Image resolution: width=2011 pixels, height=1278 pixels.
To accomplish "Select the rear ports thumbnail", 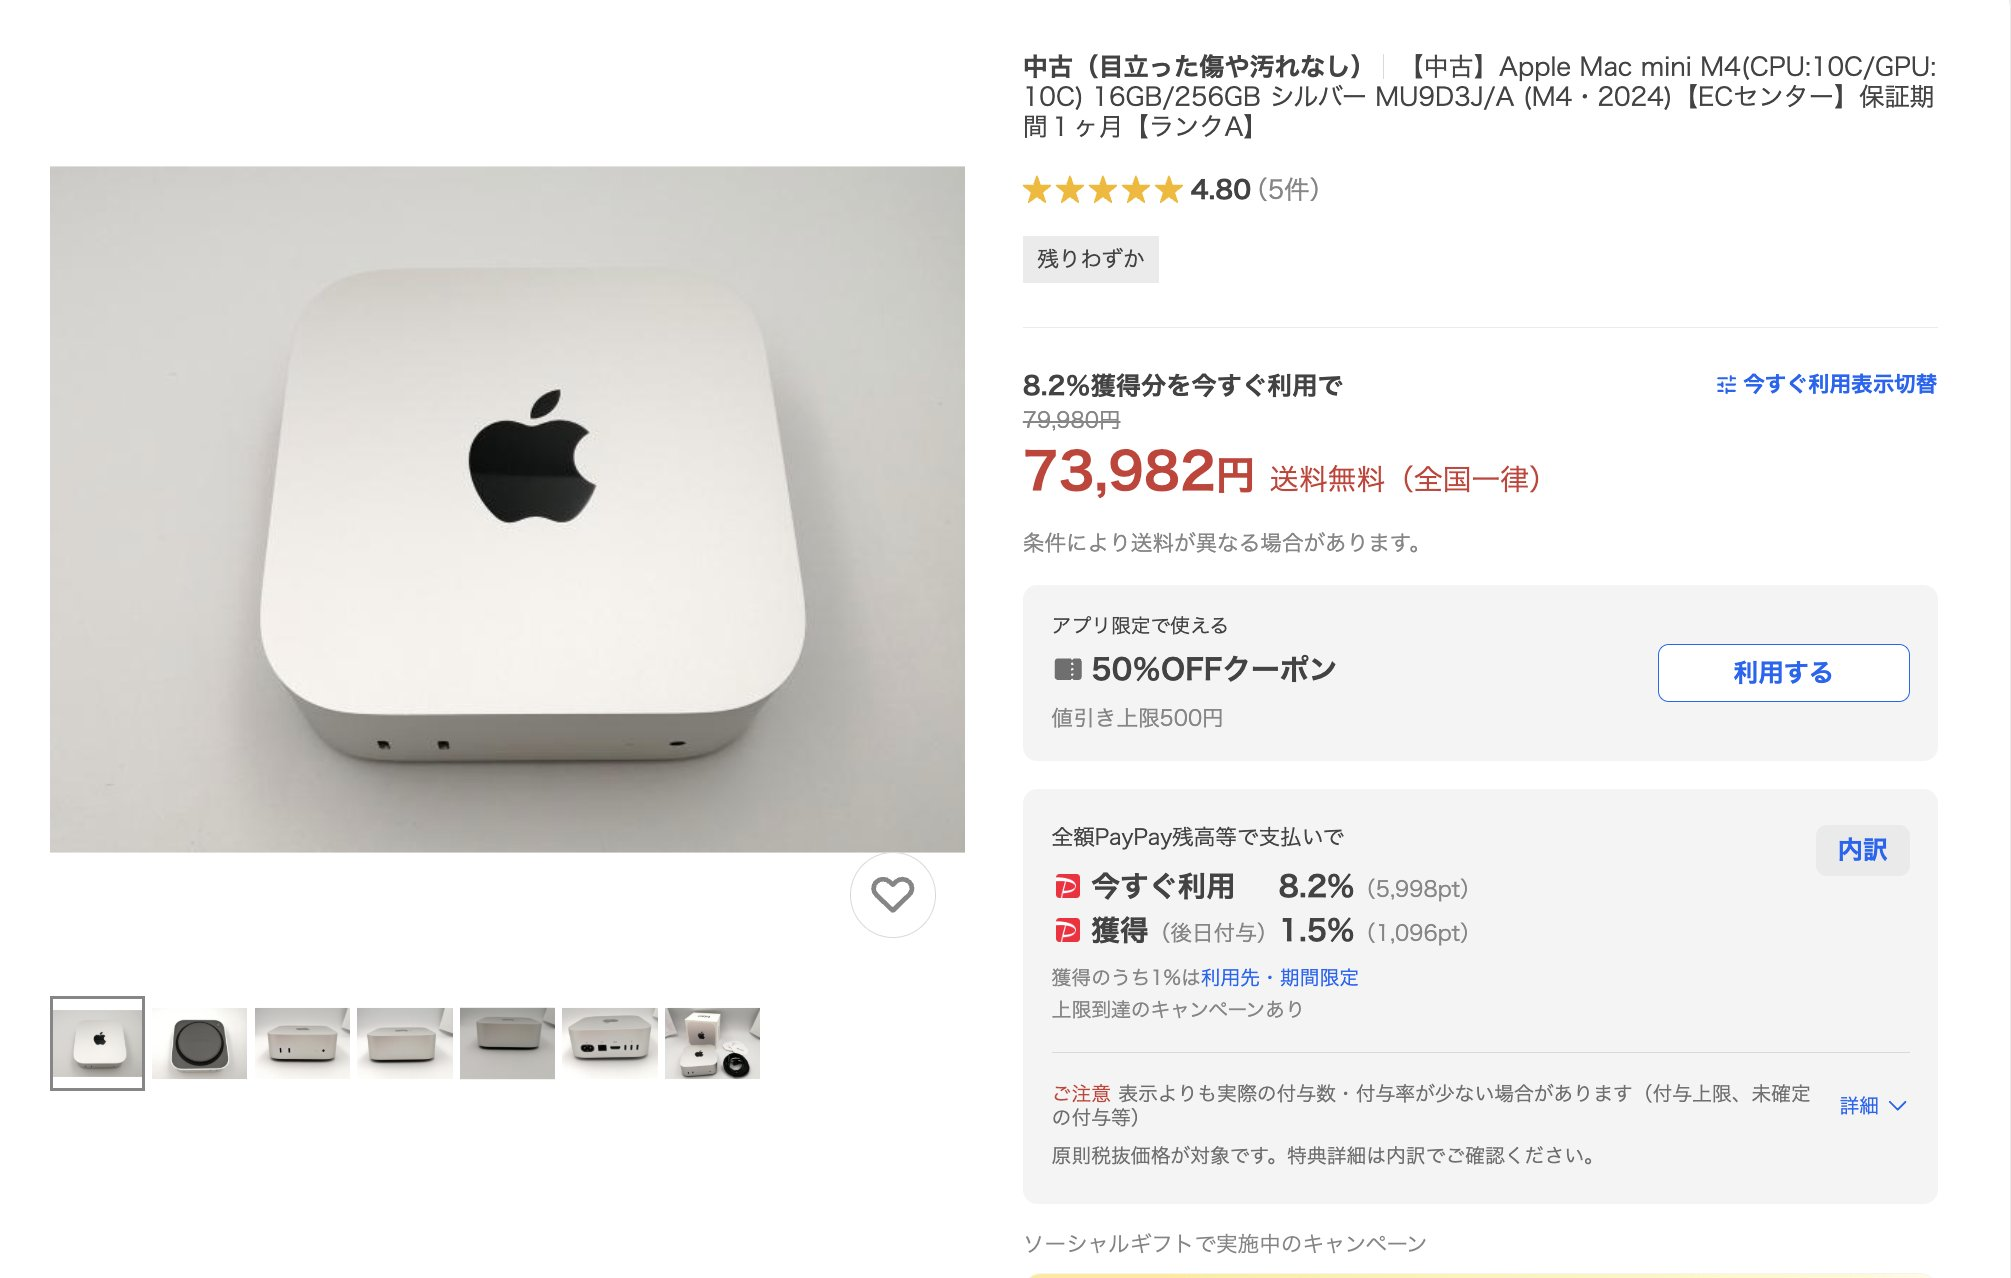I will [609, 1043].
